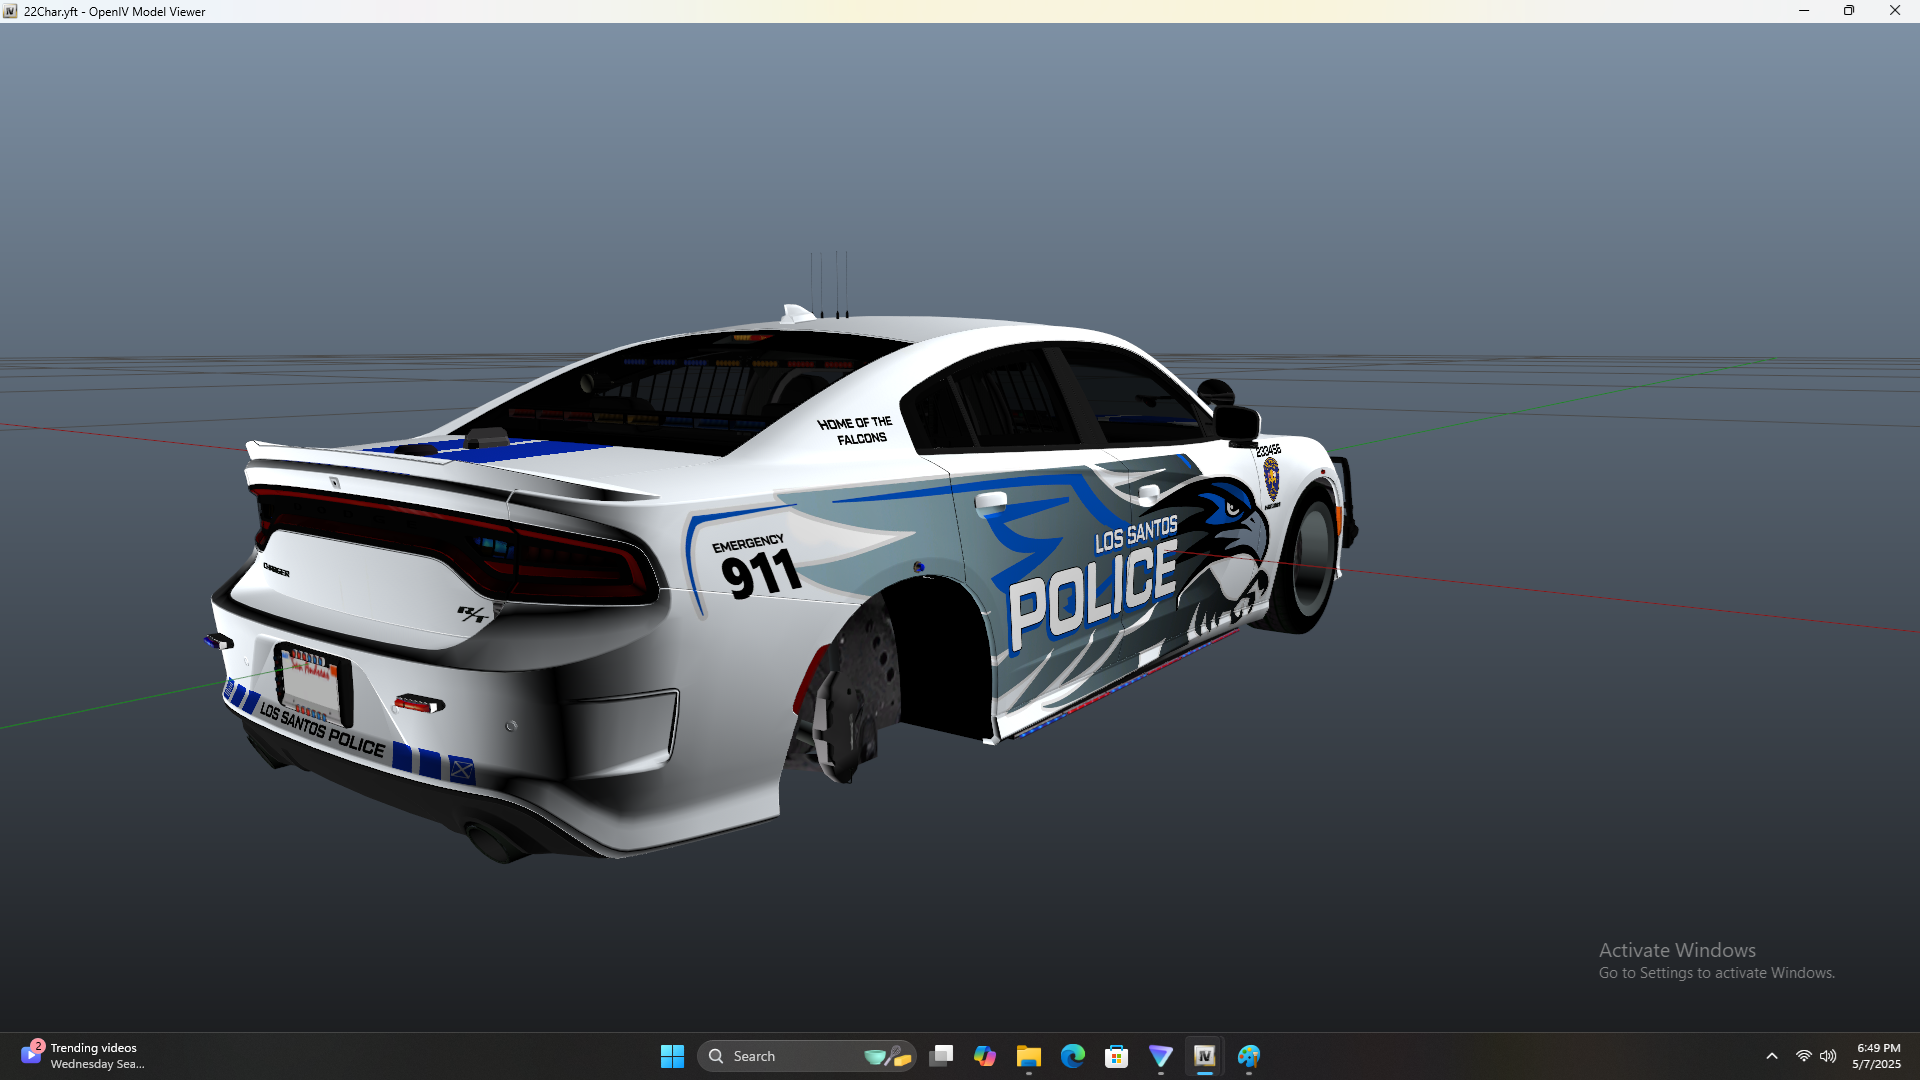Open the clock and date panel
Image resolution: width=1920 pixels, height=1080 pixels.
click(x=1877, y=1056)
